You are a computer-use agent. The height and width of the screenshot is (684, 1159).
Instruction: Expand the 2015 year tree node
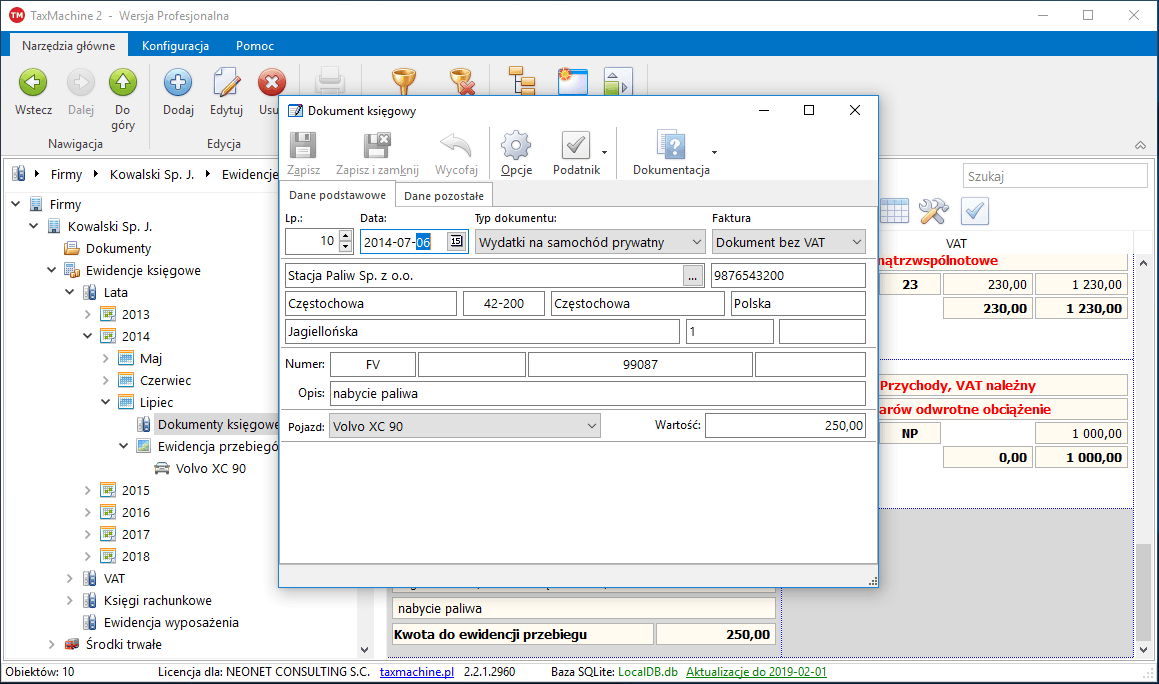coord(88,490)
